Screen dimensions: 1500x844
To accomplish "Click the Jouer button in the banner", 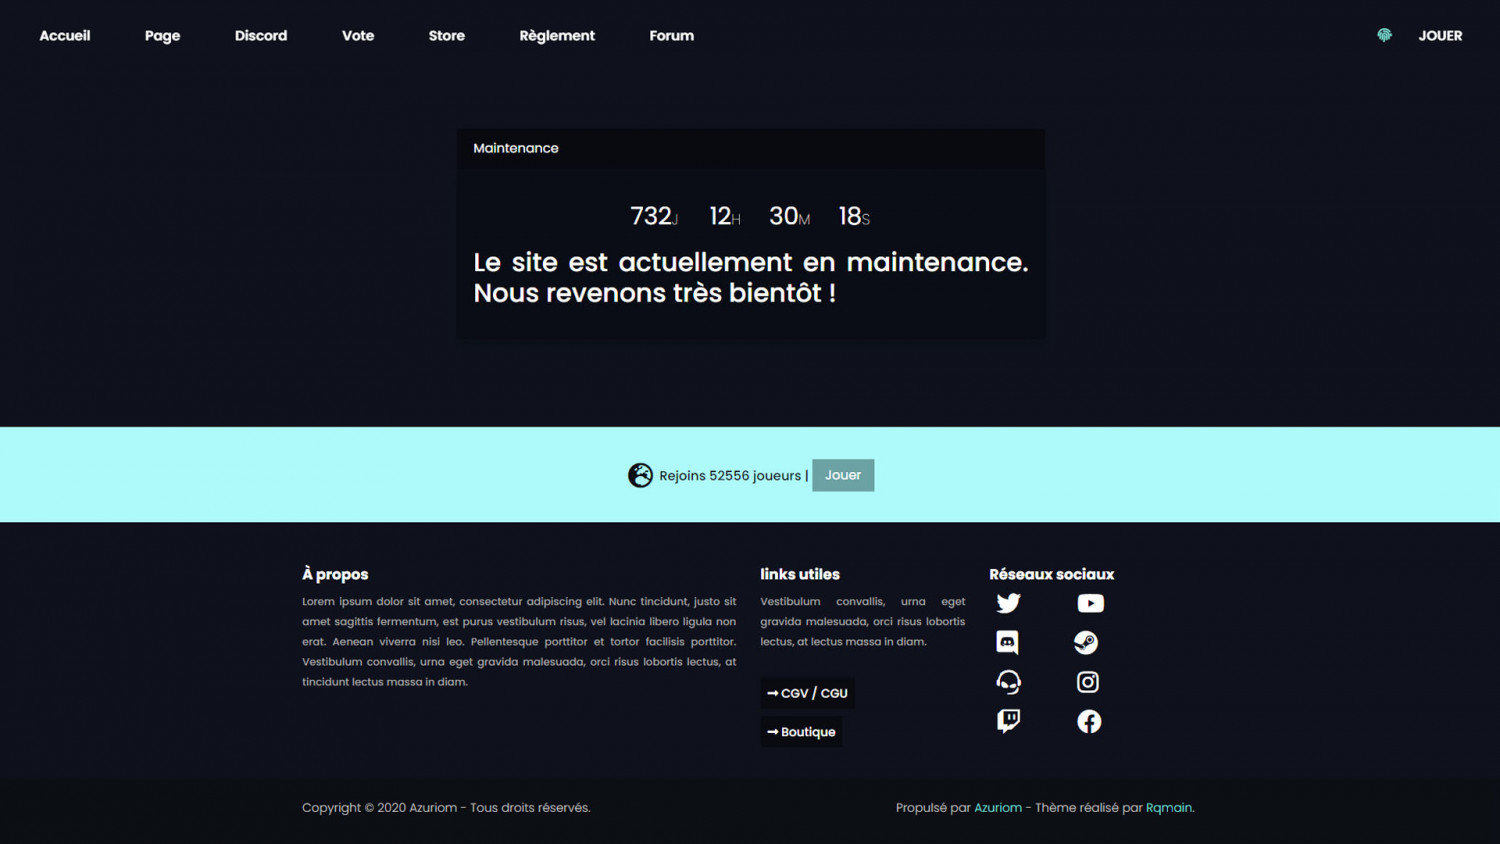I will [x=842, y=475].
